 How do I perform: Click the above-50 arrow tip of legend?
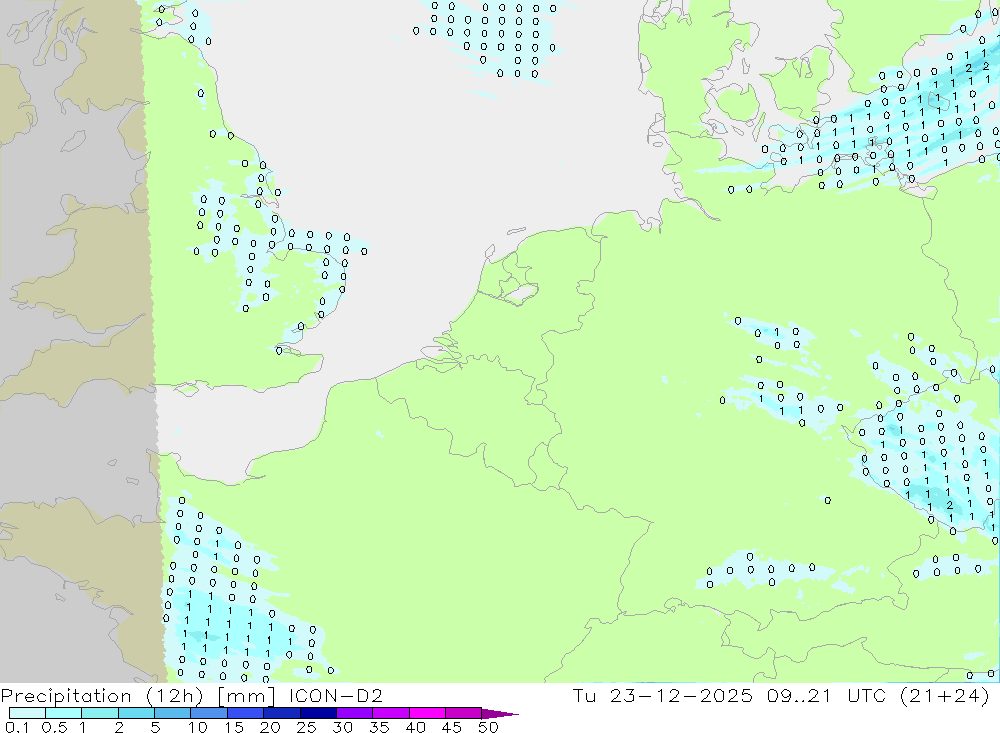click(501, 713)
